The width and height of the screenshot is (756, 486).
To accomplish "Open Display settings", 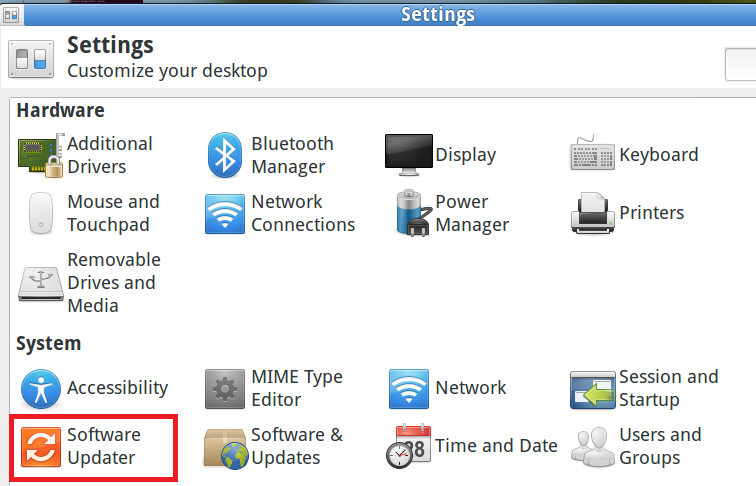I will click(440, 155).
